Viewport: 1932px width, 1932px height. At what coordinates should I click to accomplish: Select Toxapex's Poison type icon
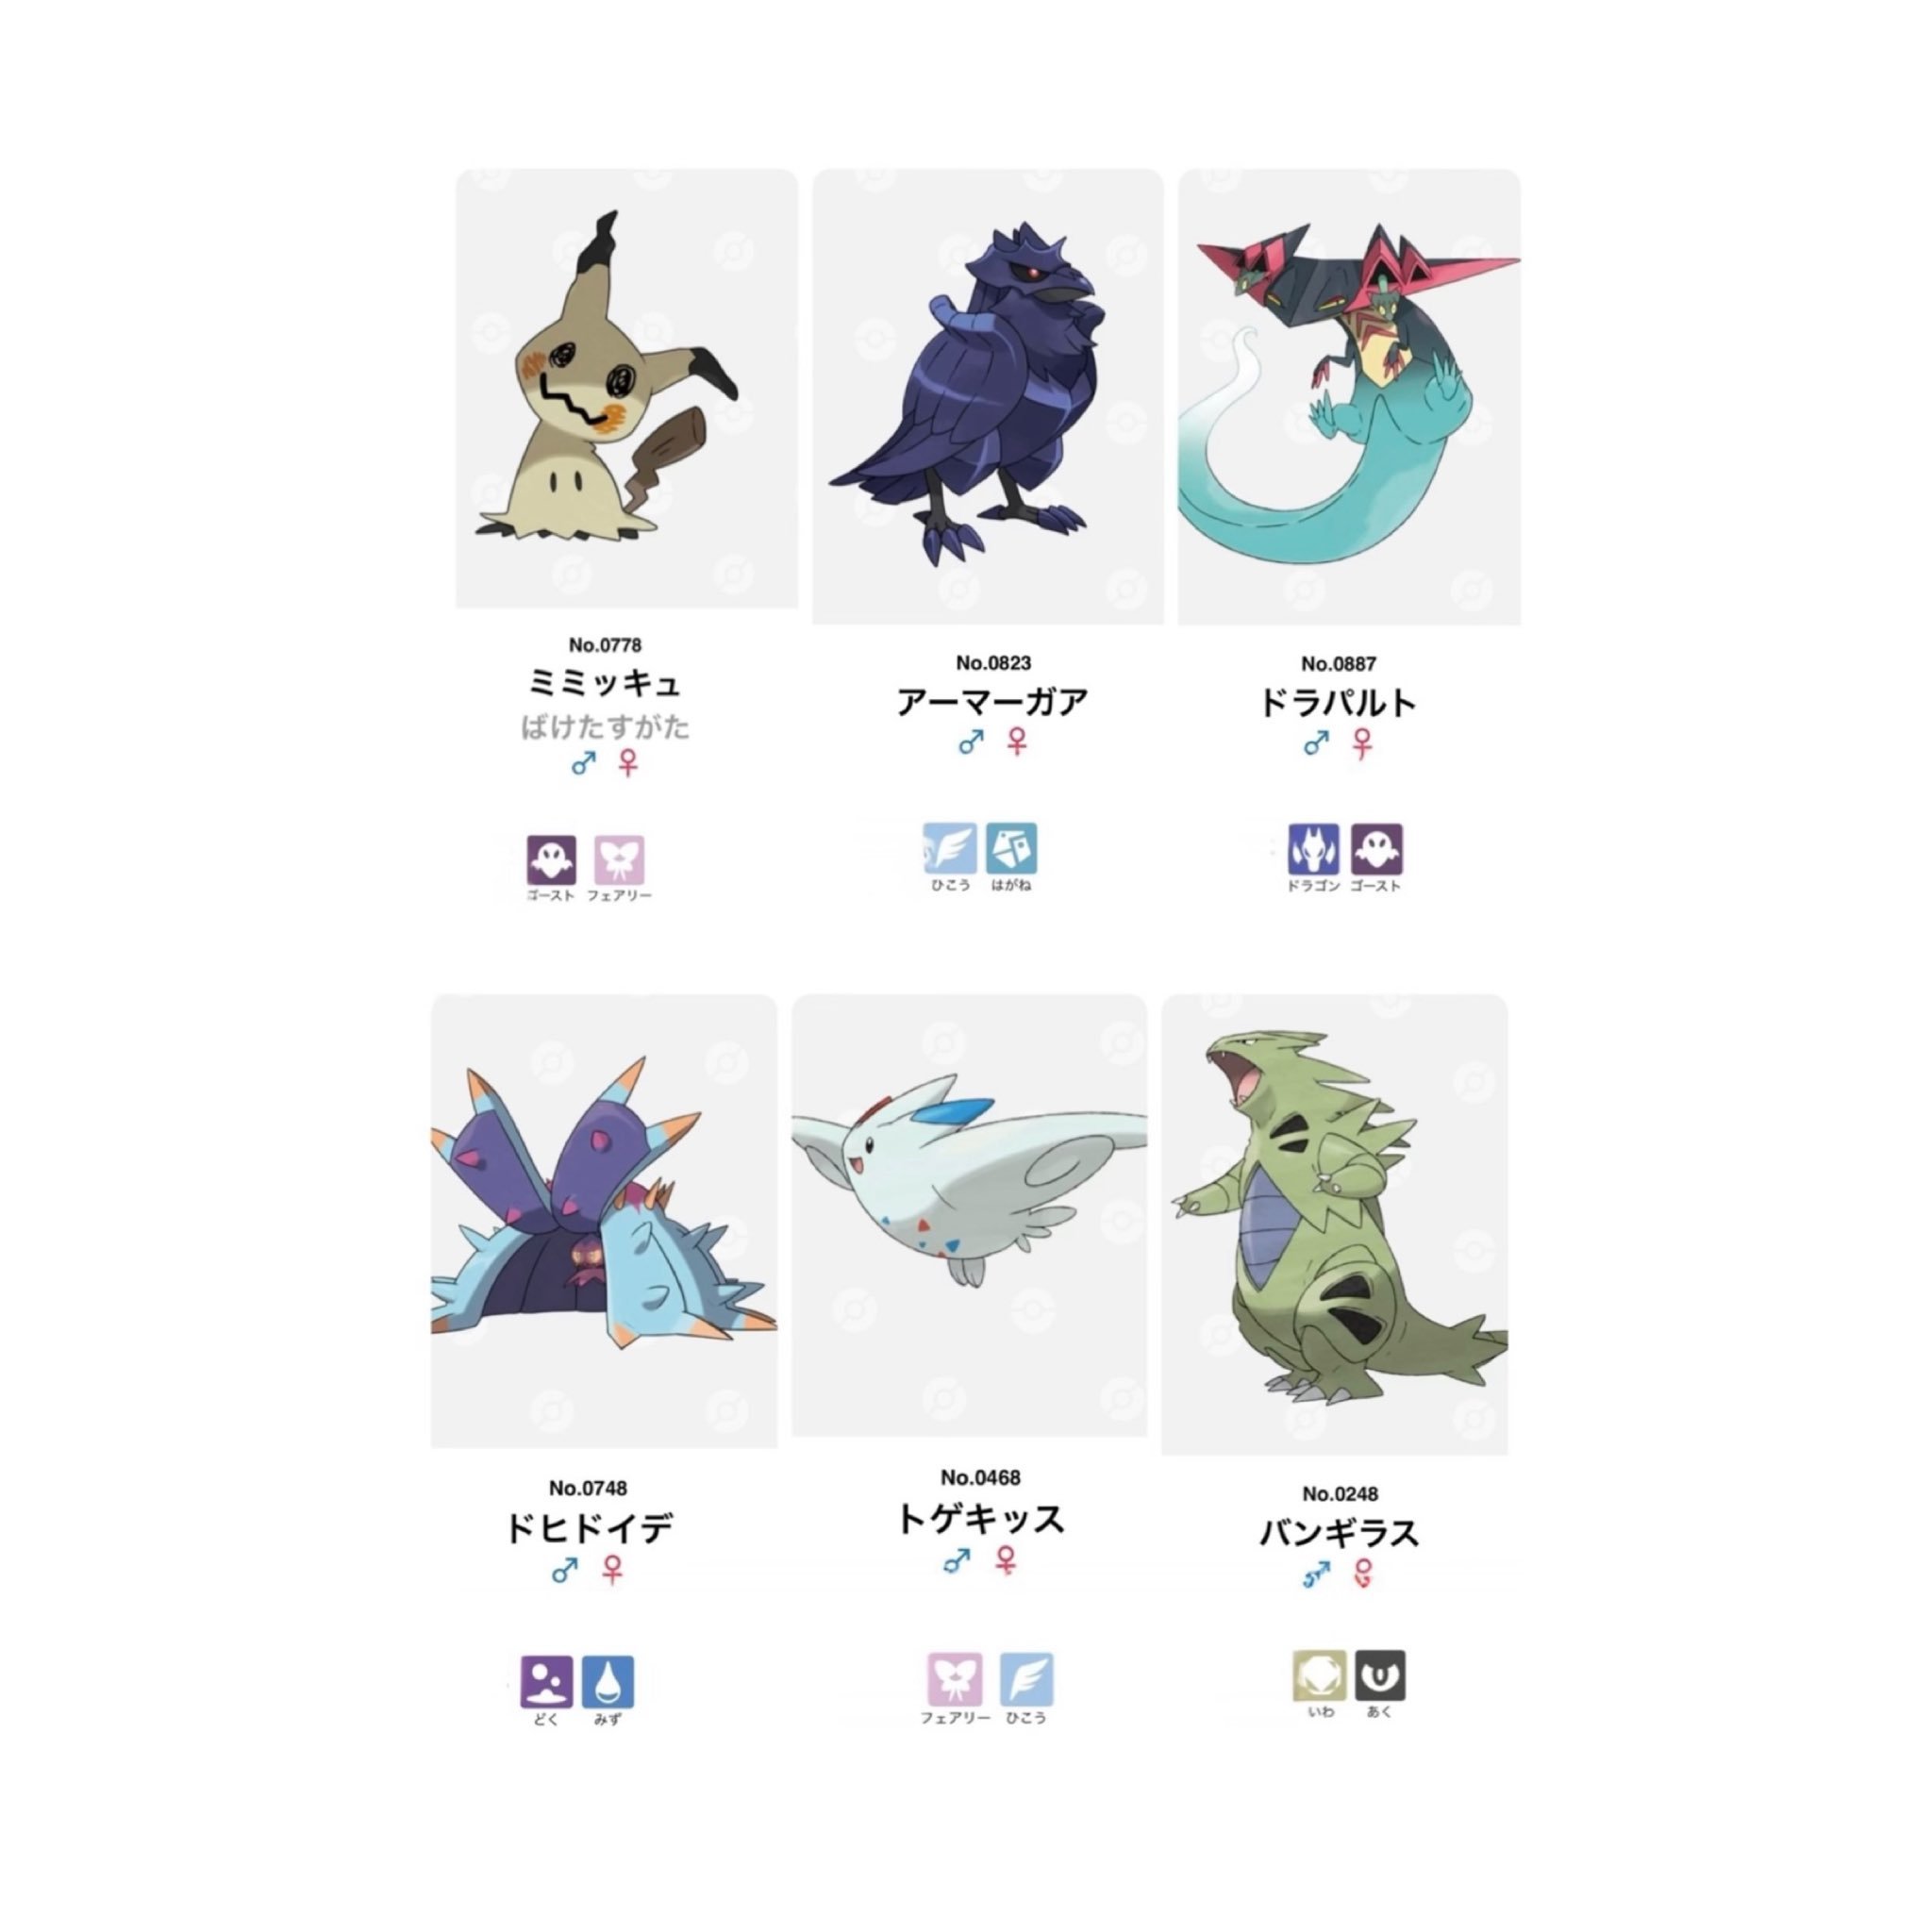coord(547,1682)
